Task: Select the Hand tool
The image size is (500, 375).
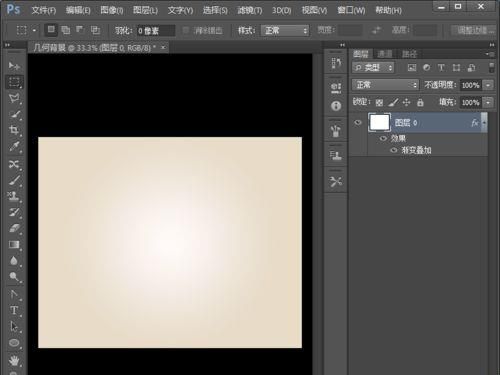Action: click(x=14, y=360)
